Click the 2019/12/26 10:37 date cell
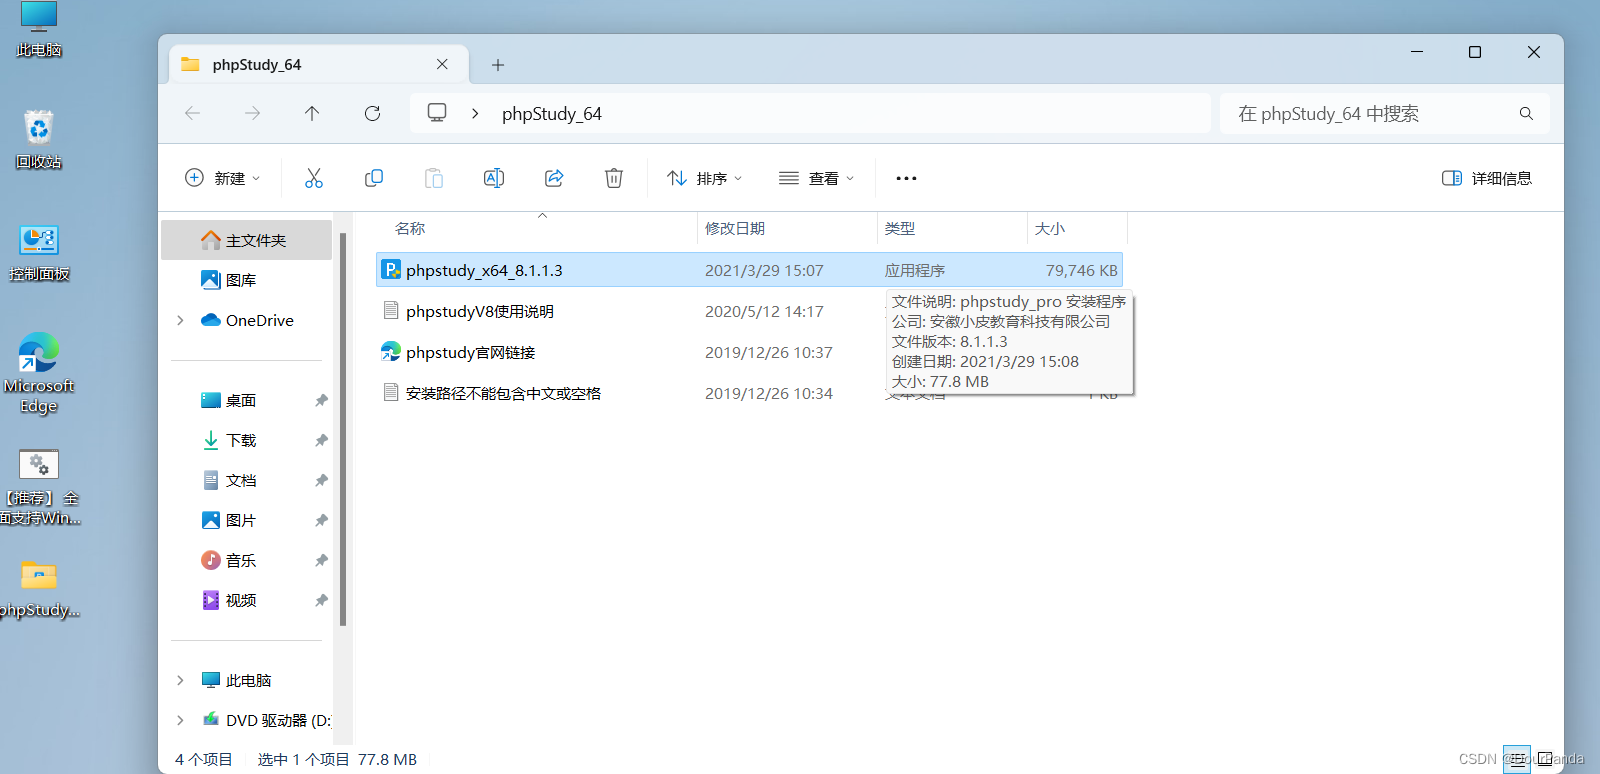 (x=768, y=352)
